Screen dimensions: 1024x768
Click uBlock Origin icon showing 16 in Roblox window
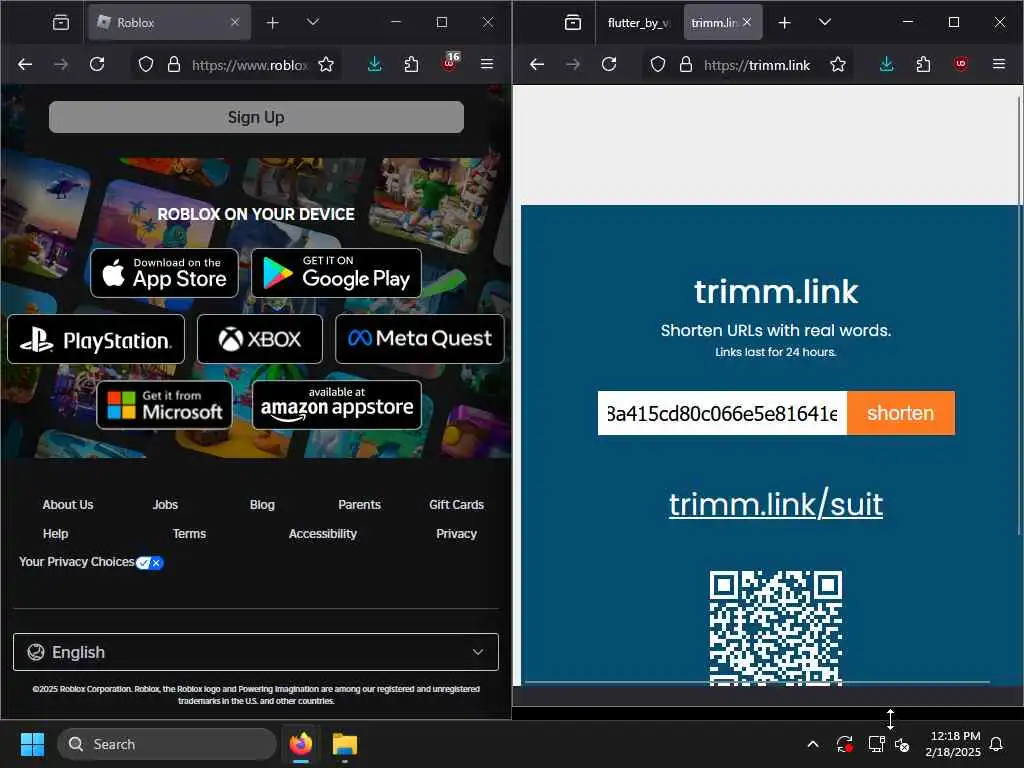click(450, 63)
